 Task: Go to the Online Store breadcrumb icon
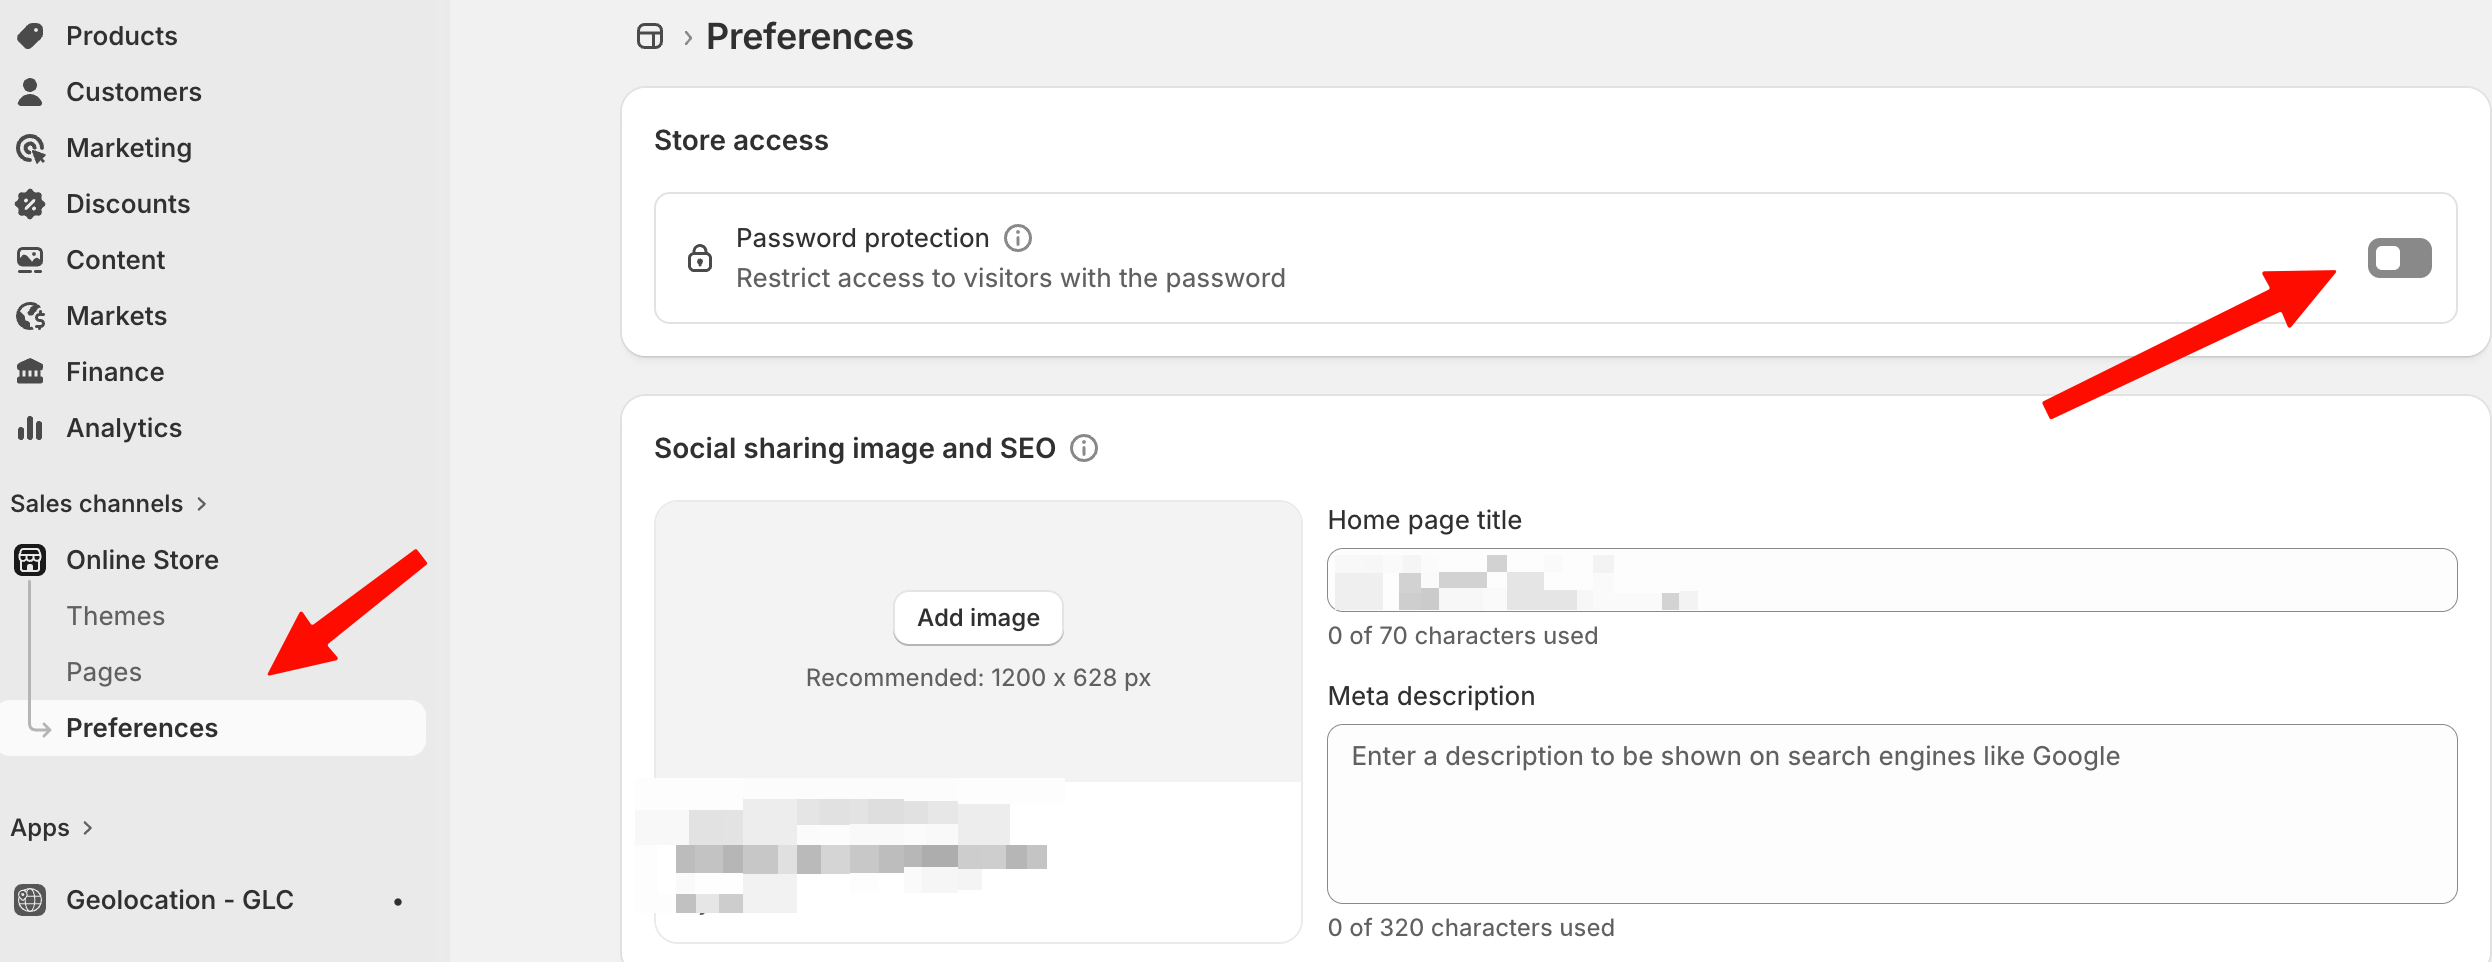click(650, 37)
